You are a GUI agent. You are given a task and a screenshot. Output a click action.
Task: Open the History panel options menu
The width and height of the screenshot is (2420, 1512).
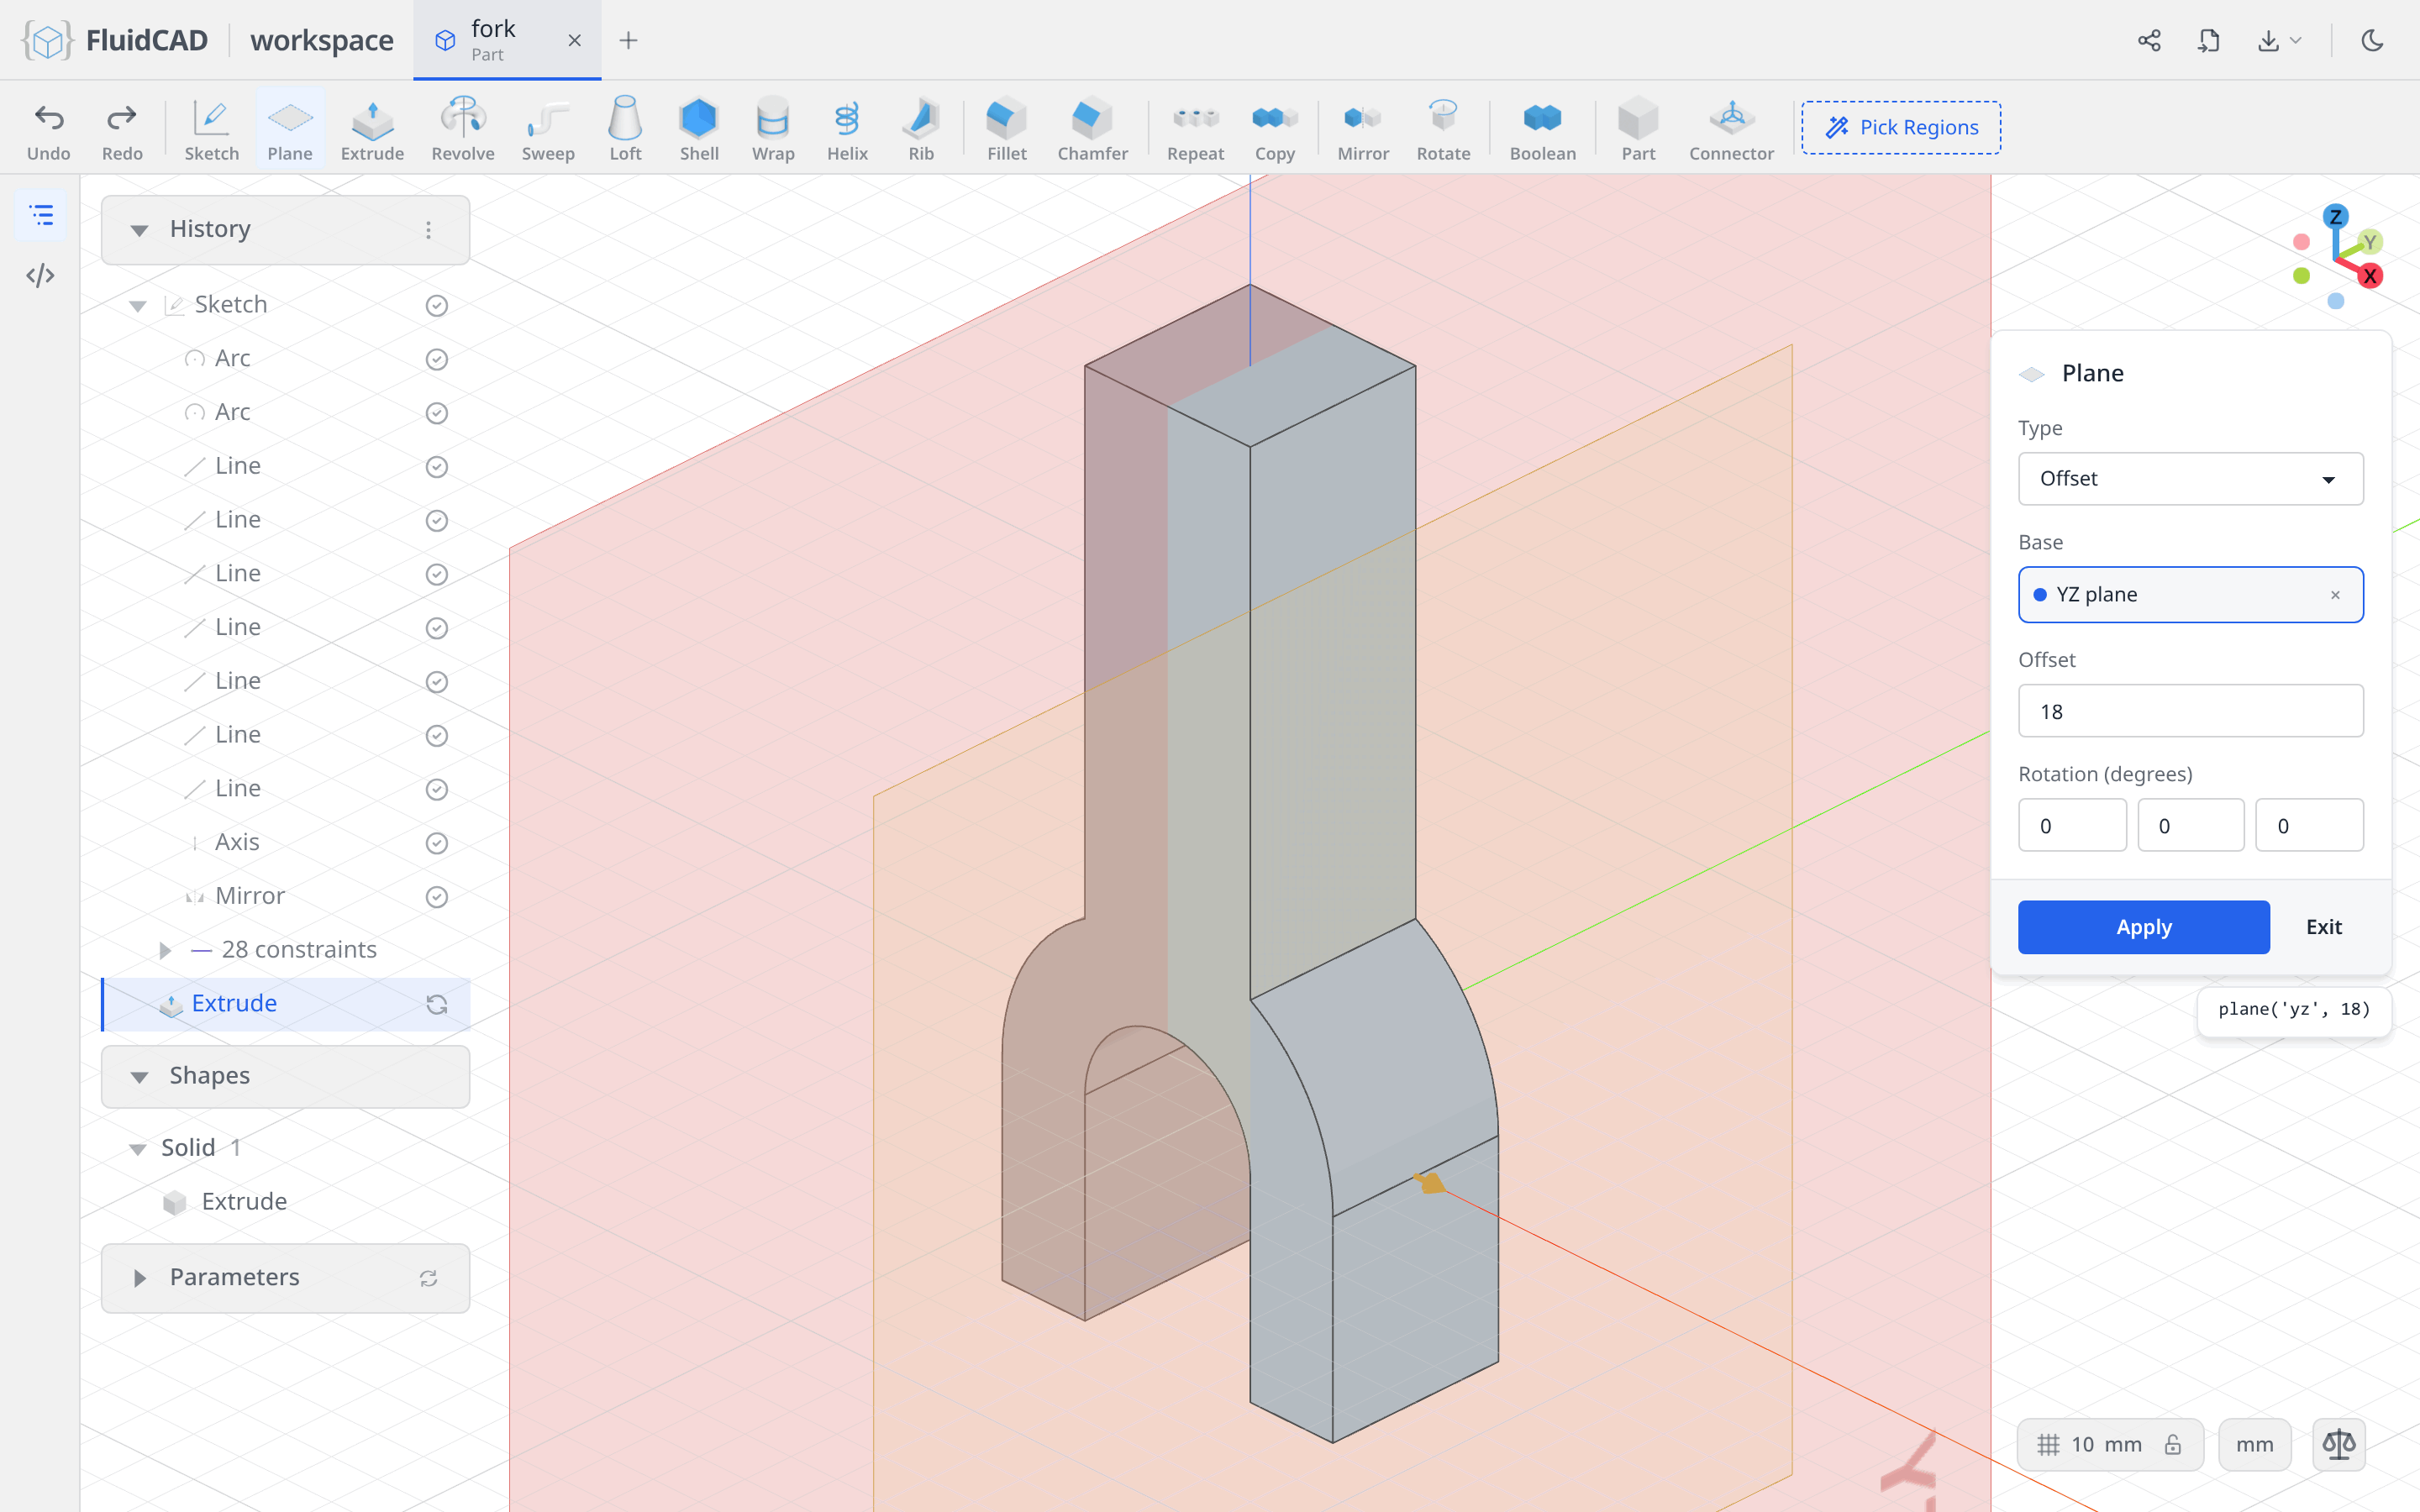(x=428, y=230)
